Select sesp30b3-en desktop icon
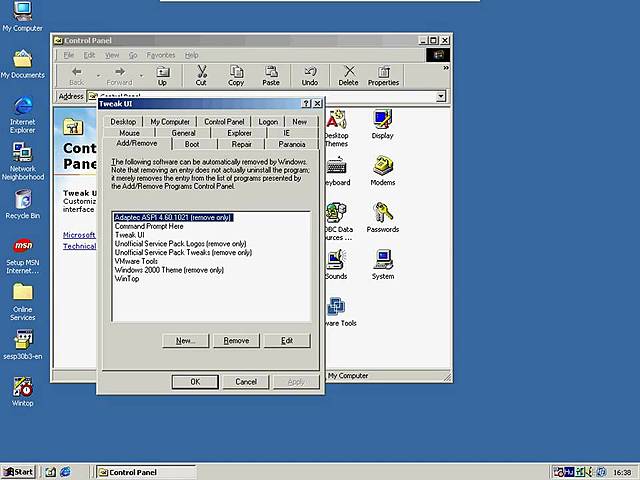The height and width of the screenshot is (480, 640). coord(22,345)
